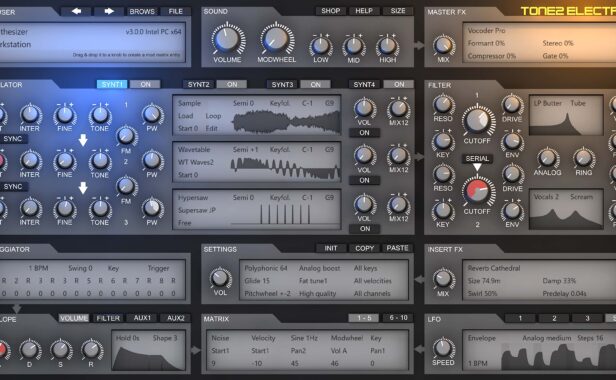Click the INIT settings button
616x380 pixels.
(330, 248)
